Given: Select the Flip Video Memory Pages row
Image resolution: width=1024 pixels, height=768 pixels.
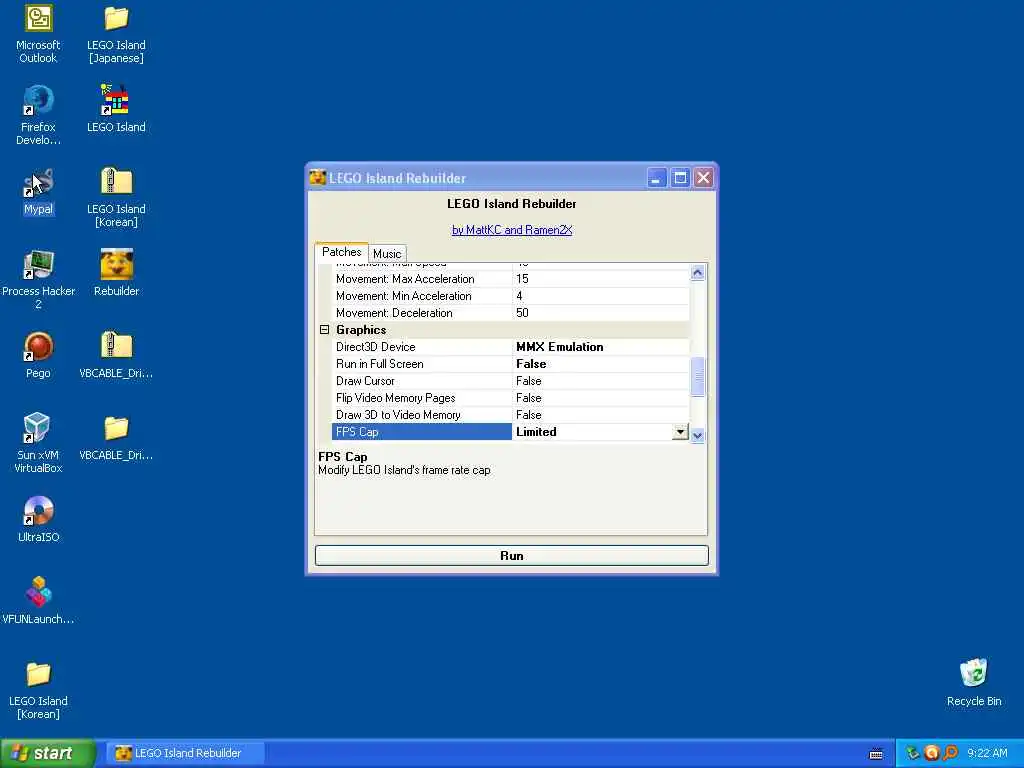Looking at the screenshot, I should click(511, 398).
